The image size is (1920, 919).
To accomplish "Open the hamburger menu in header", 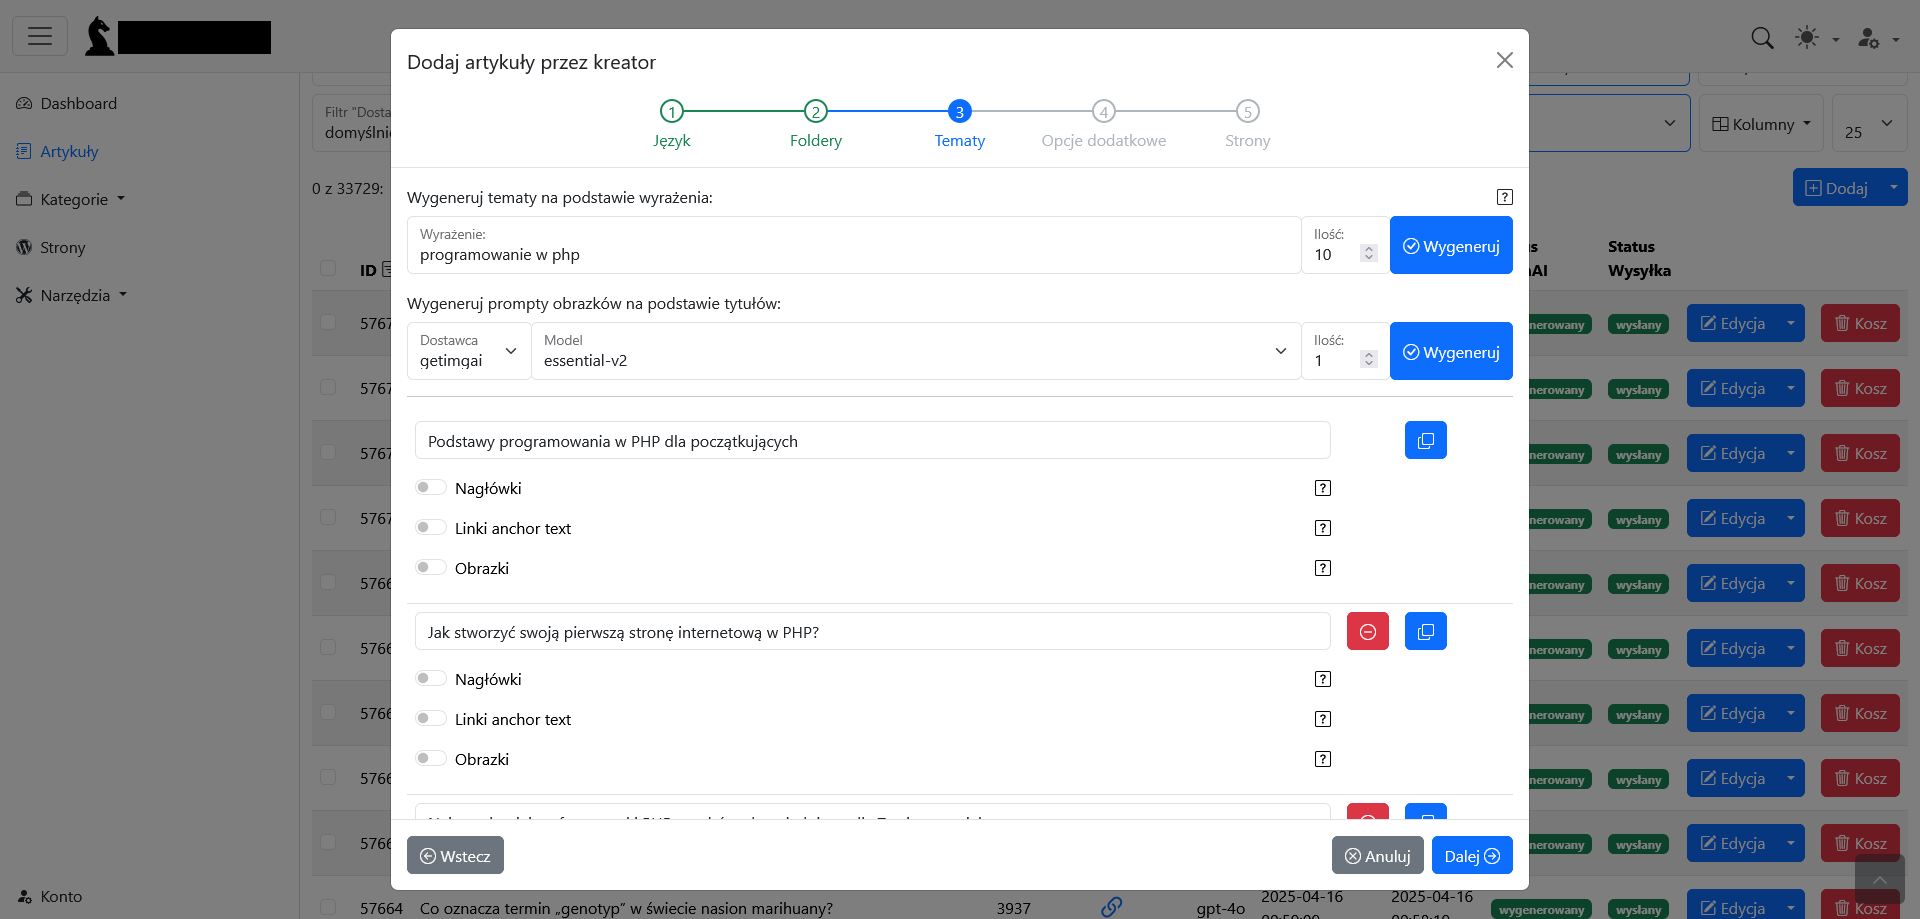I will (40, 36).
